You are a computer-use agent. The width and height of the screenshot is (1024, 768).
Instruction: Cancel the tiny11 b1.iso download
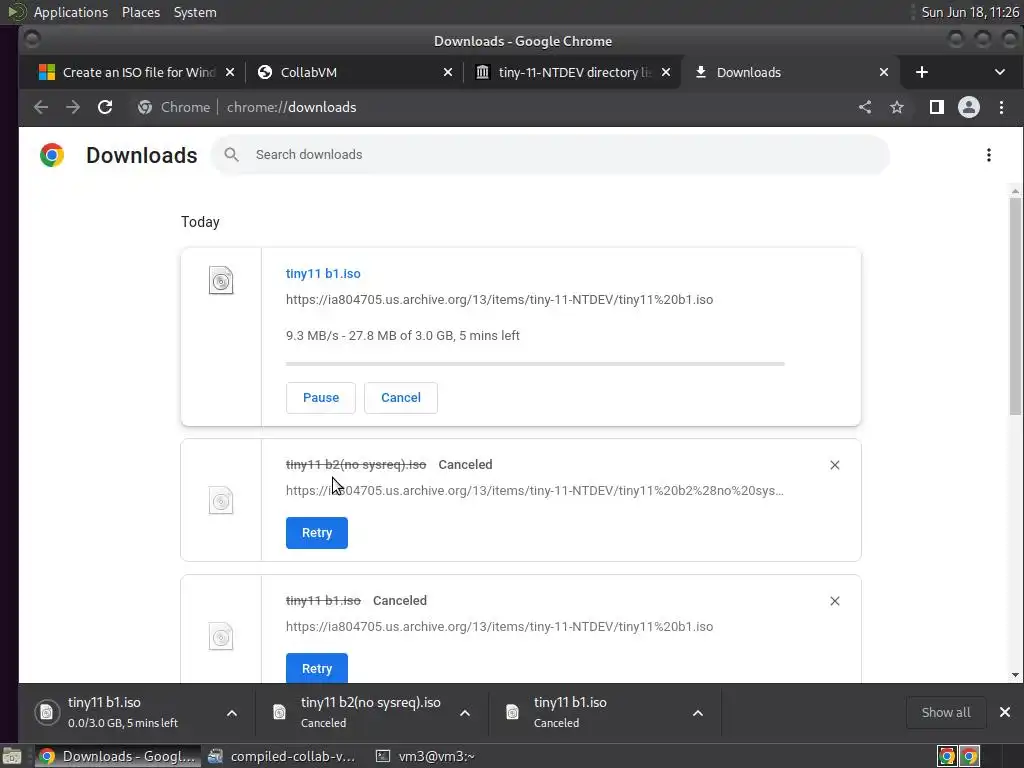(x=400, y=398)
